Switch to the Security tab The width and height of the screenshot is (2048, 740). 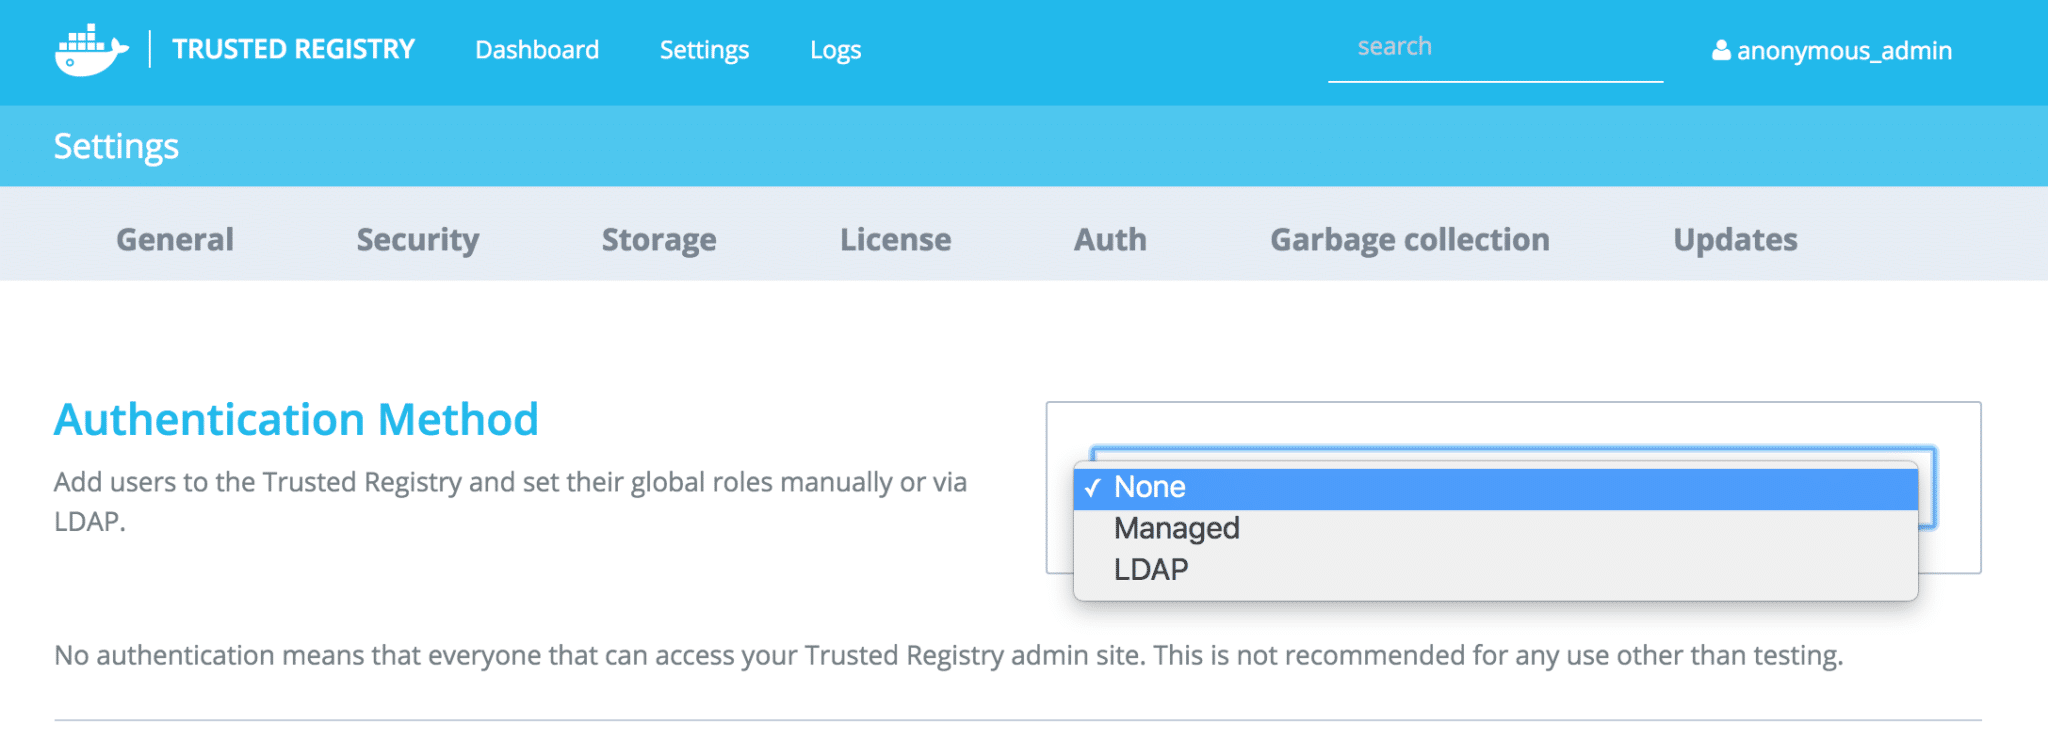coord(418,240)
